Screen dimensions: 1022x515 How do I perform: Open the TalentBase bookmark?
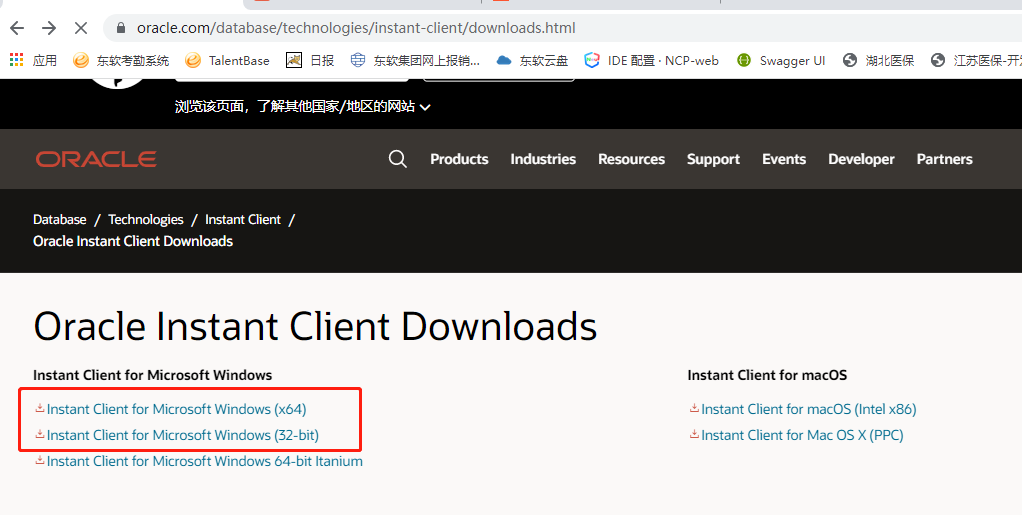(x=227, y=61)
